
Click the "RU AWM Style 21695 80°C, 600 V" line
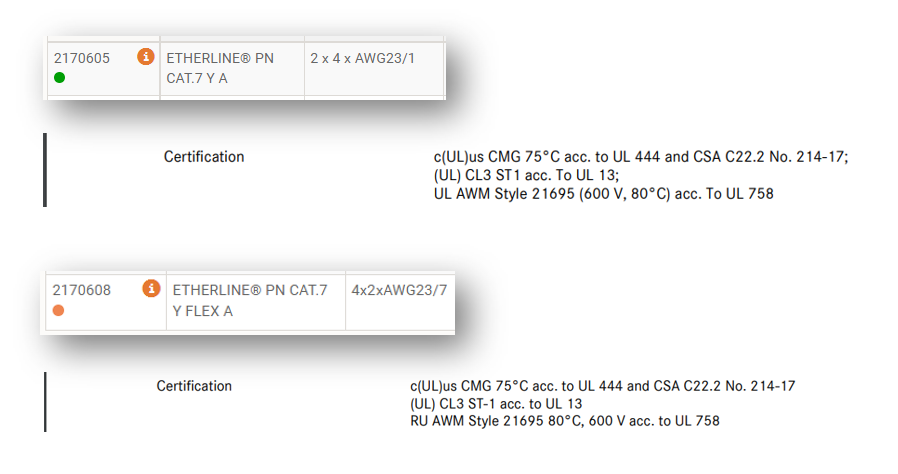point(564,421)
